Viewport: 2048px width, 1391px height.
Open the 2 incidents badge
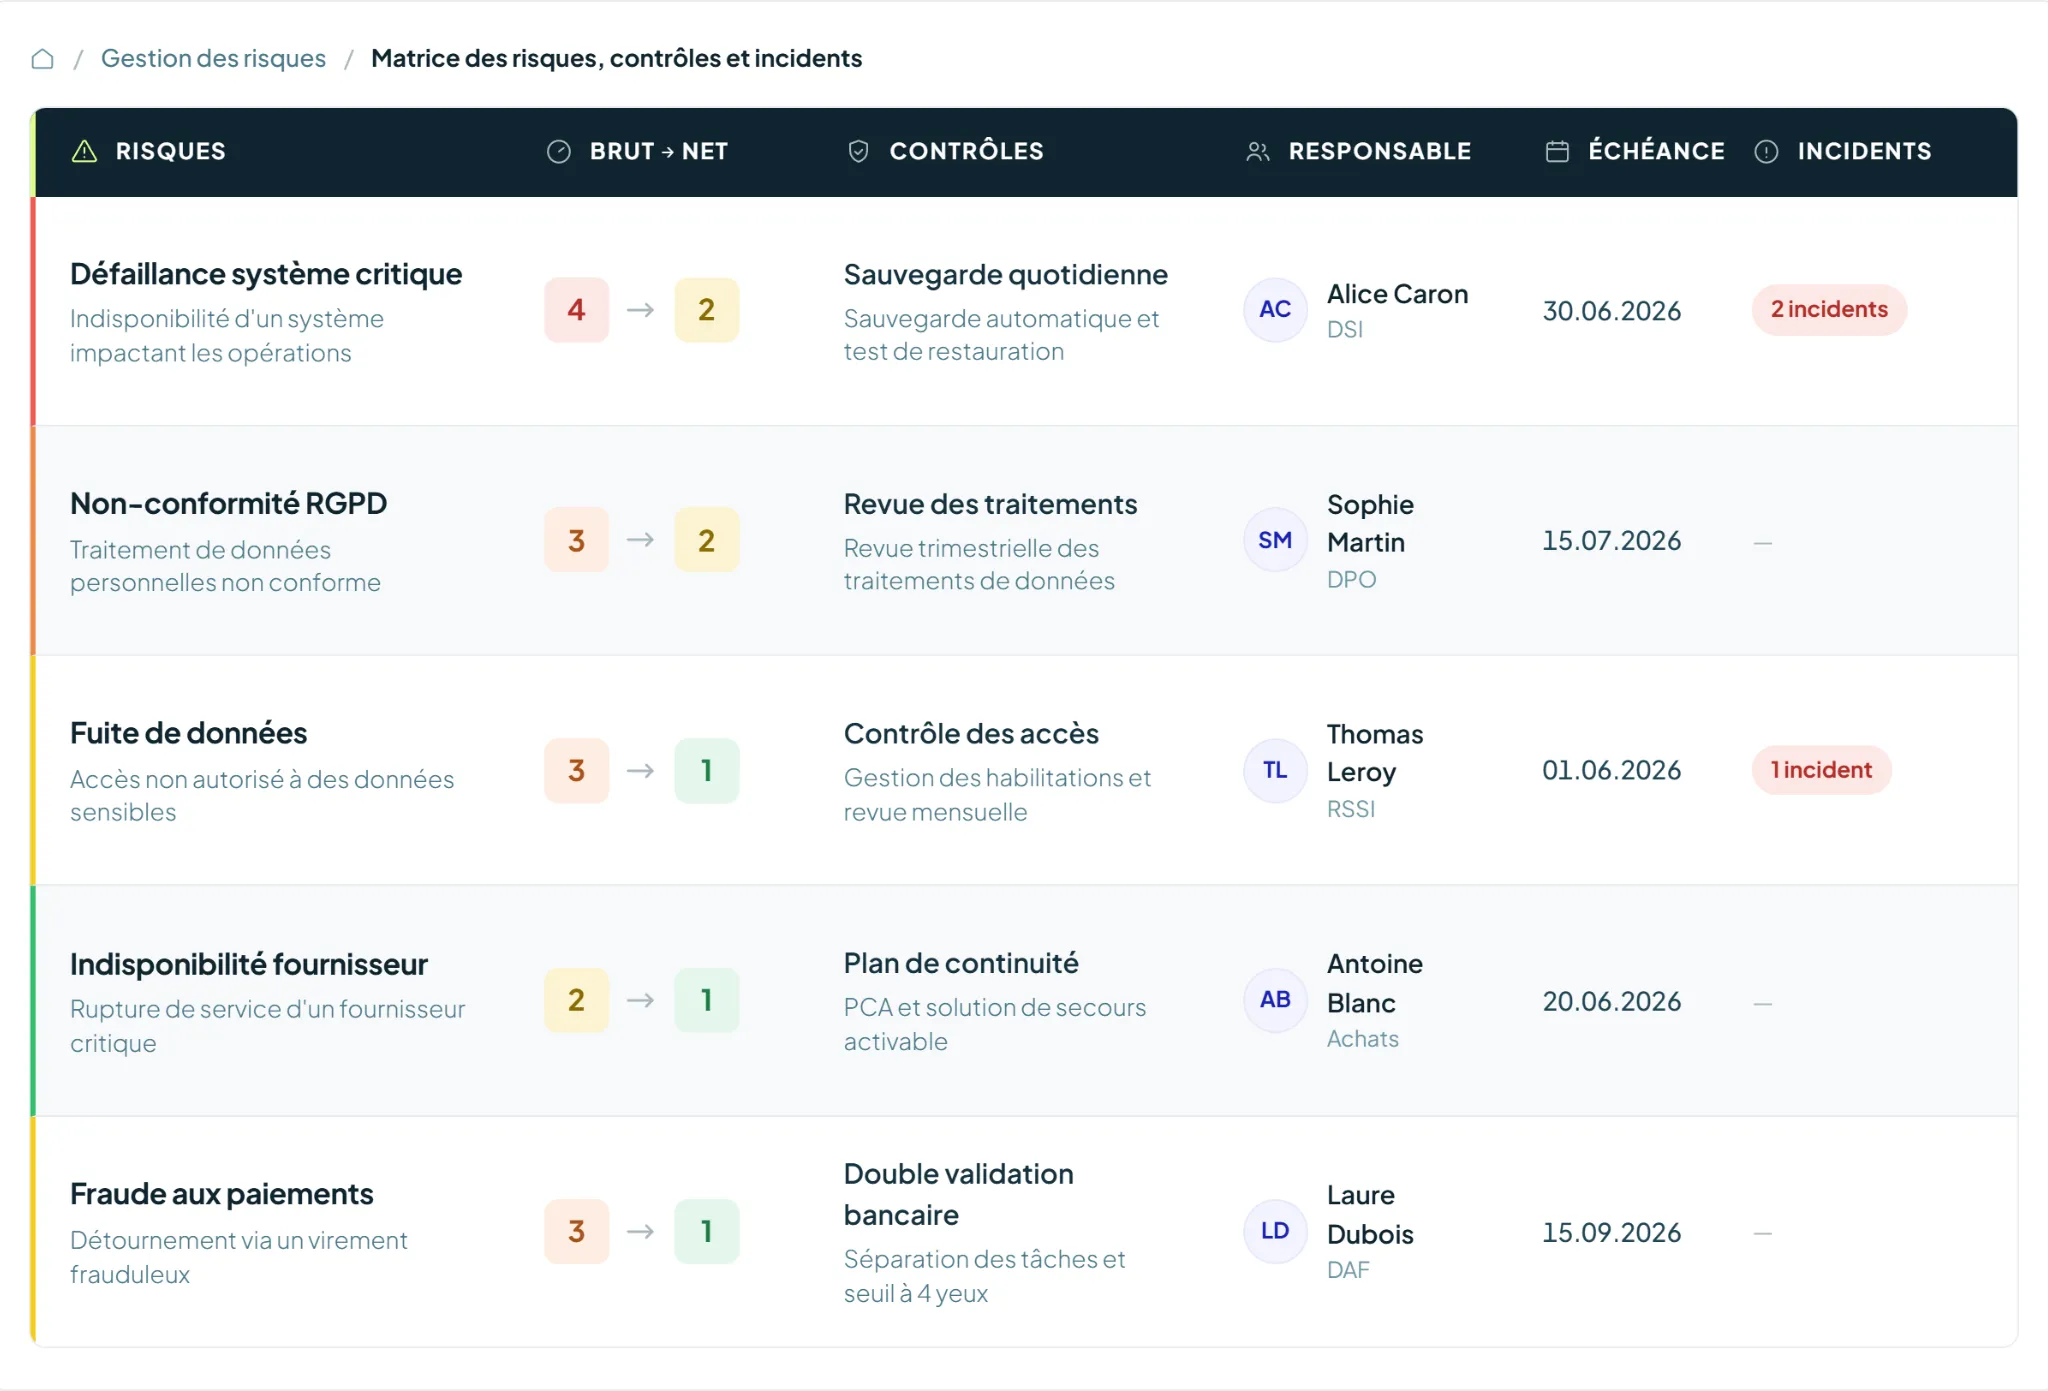click(x=1829, y=309)
